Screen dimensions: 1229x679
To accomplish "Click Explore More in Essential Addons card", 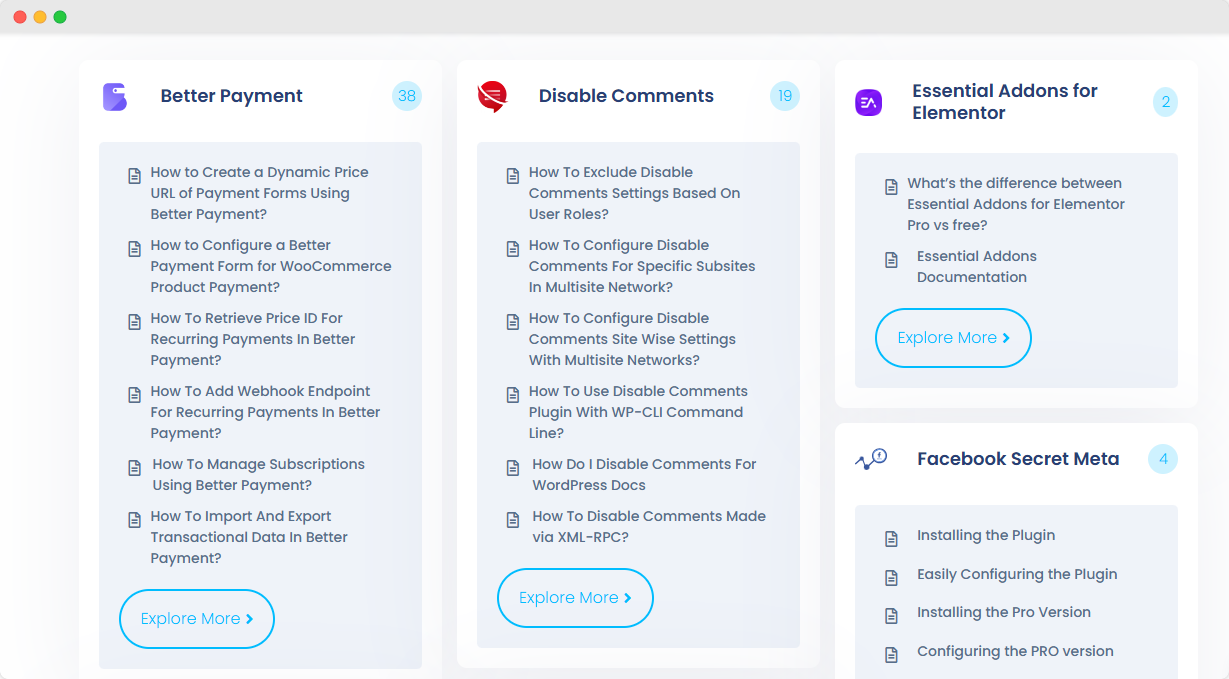I will click(953, 338).
